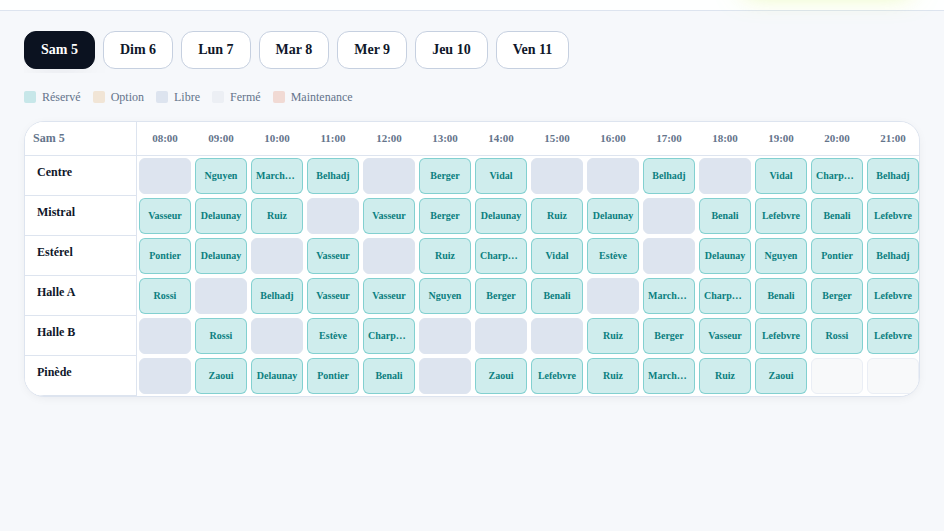Select free Halle B slot at 08:00
The image size is (944, 531).
pos(165,336)
